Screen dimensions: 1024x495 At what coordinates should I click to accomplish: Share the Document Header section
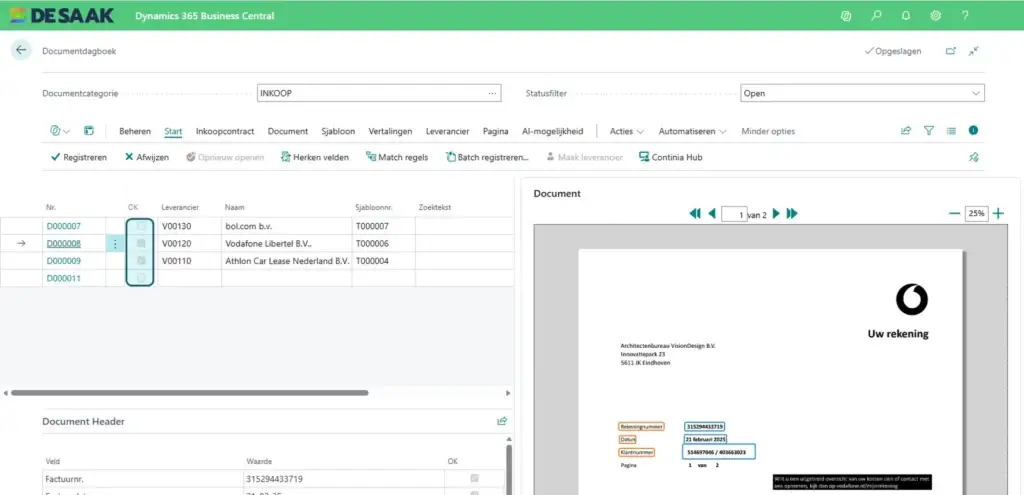(502, 421)
